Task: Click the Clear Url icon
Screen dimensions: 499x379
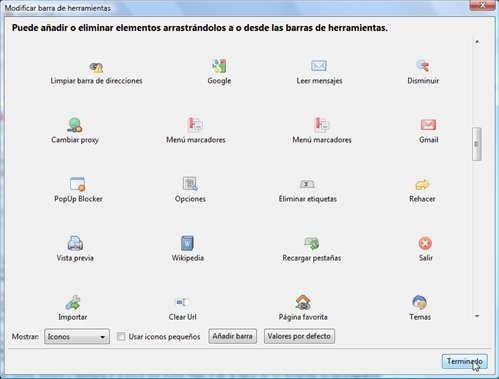Action: [x=182, y=302]
